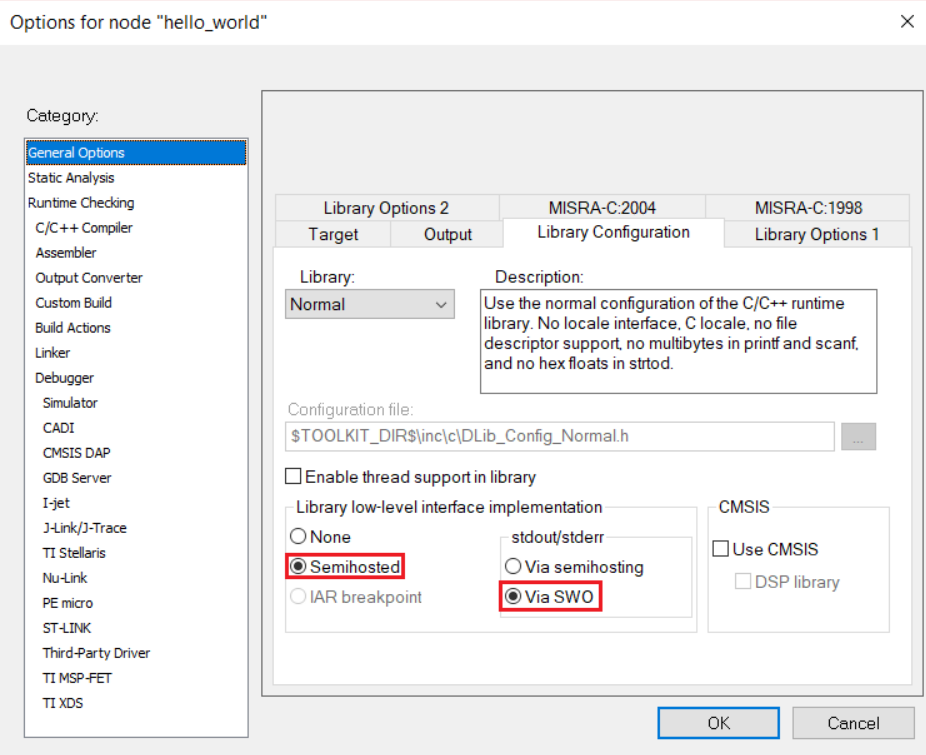Image resolution: width=926 pixels, height=755 pixels.
Task: Cancel the options dialog
Action: (853, 723)
